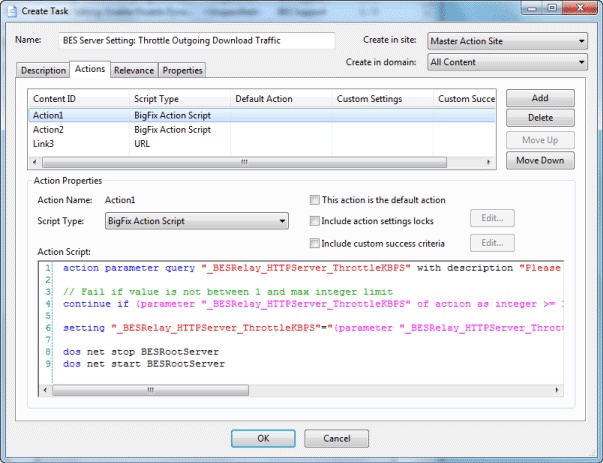Click the action script horizontal scrollbar thumb
The width and height of the screenshot is (603, 463).
pos(150,390)
